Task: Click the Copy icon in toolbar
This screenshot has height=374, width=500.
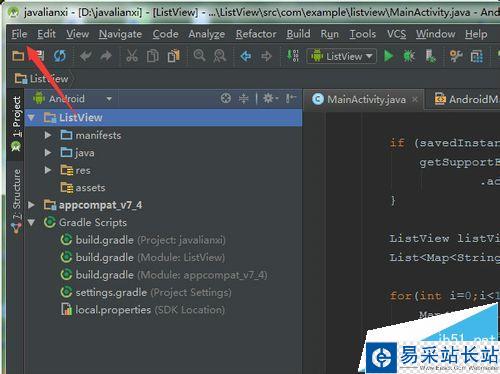Action: 153,56
